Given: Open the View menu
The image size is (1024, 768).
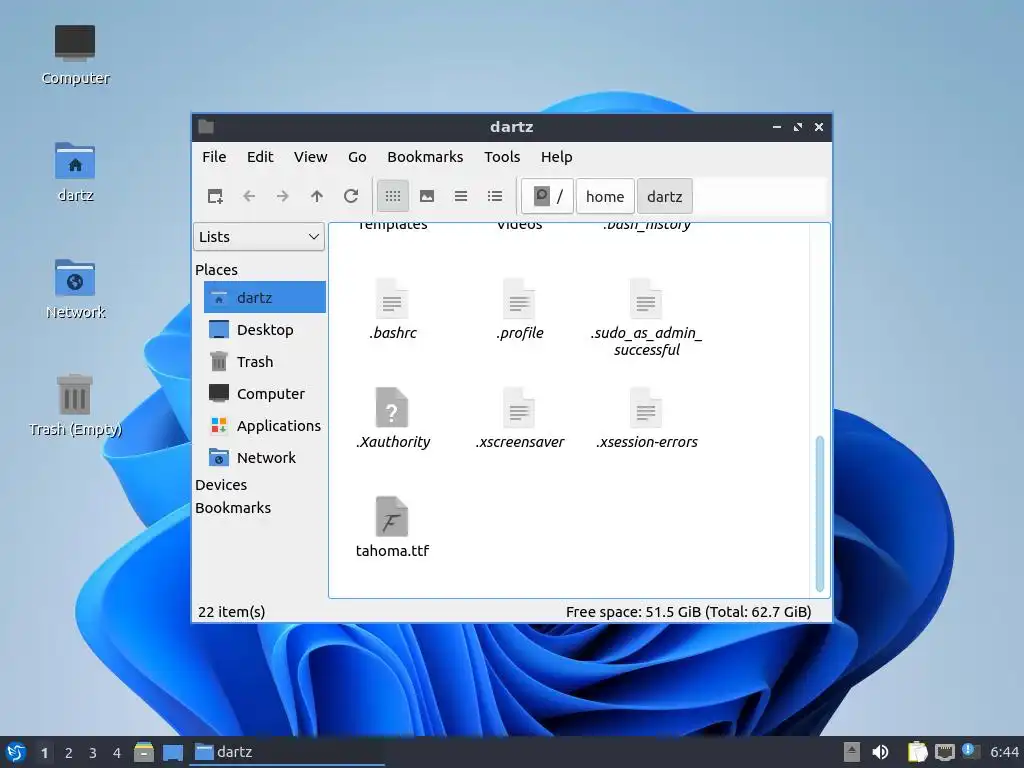Looking at the screenshot, I should [x=310, y=157].
